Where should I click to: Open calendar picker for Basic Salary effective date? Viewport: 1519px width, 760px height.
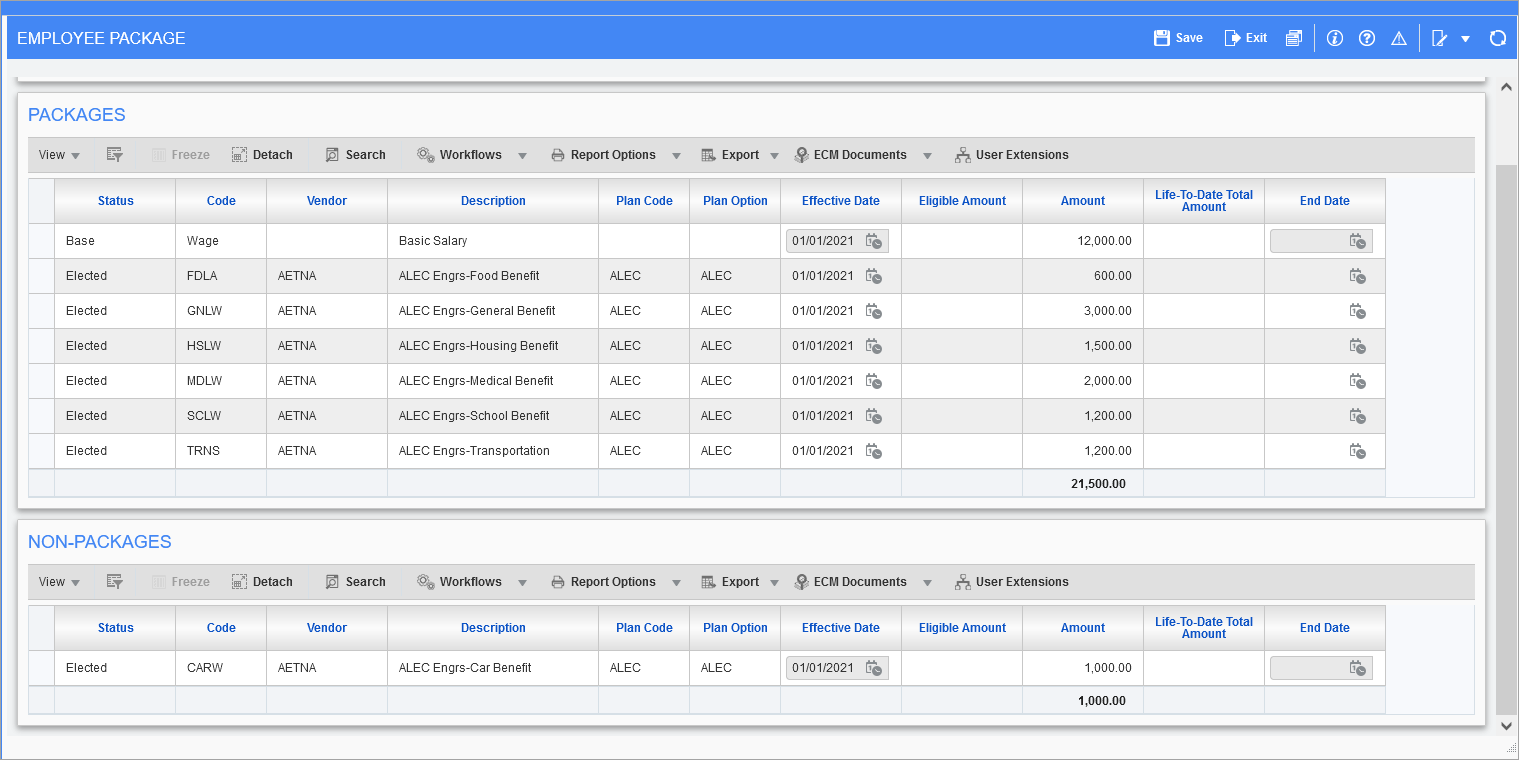[x=873, y=241]
